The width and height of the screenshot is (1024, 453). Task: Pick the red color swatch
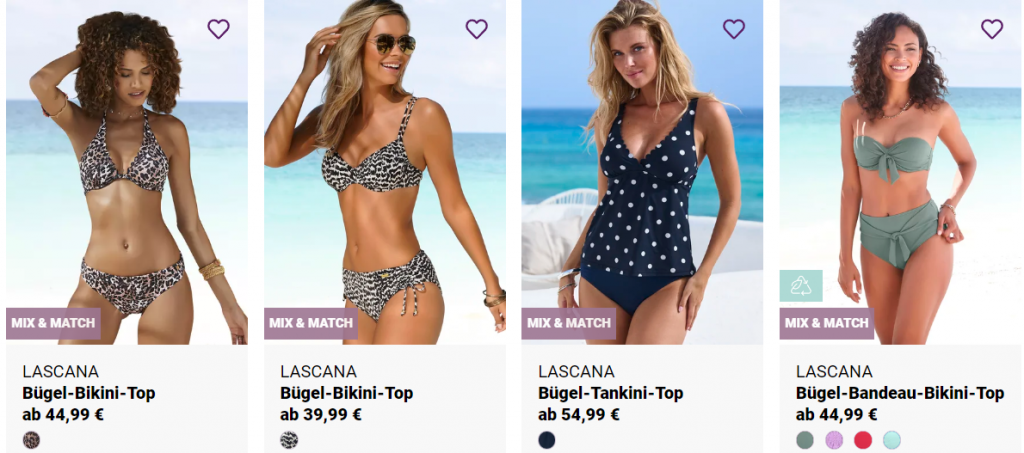click(x=863, y=440)
